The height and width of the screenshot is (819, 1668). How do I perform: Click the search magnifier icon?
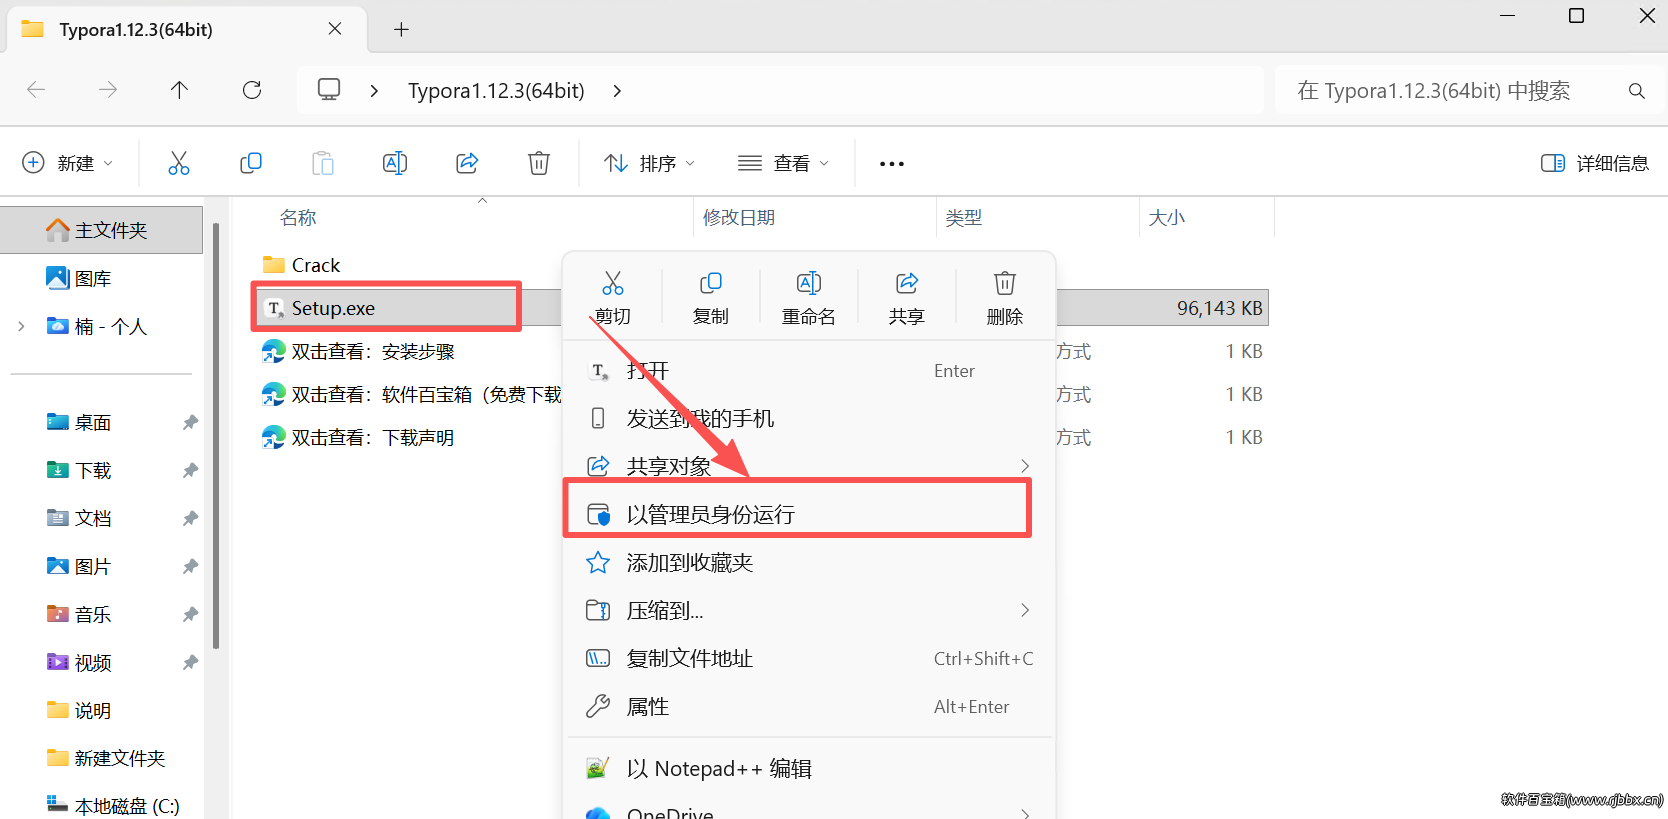pyautogui.click(x=1637, y=91)
